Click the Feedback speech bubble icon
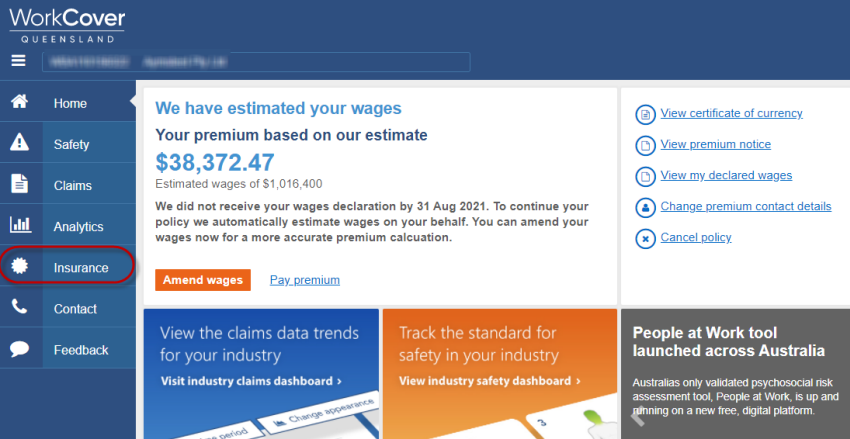 point(20,348)
